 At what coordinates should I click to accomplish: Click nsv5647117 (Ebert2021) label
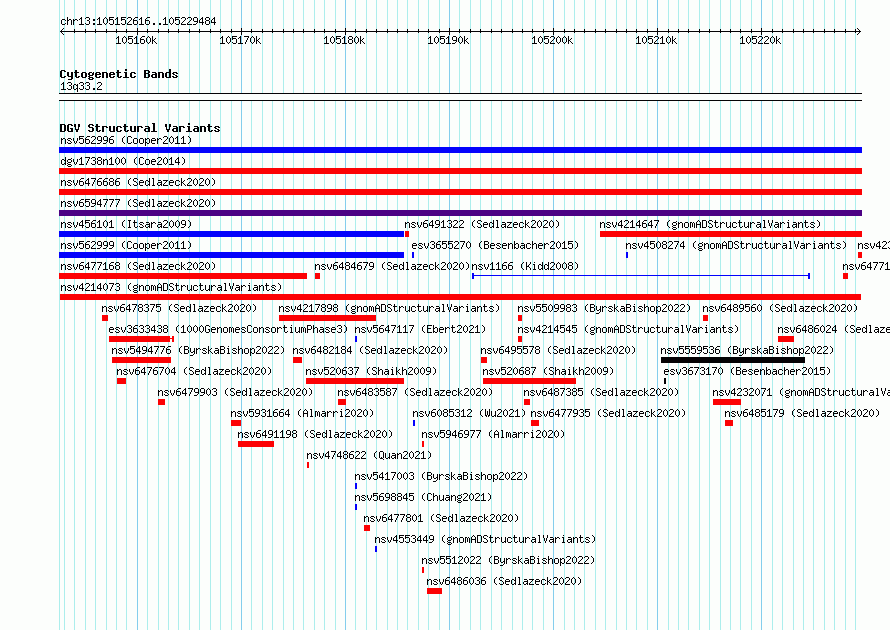click(x=420, y=329)
